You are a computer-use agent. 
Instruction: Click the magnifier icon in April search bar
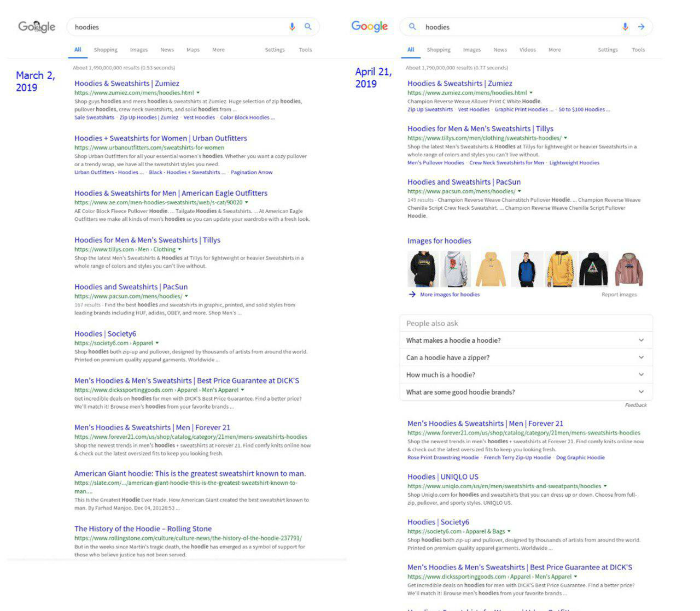pyautogui.click(x=412, y=27)
